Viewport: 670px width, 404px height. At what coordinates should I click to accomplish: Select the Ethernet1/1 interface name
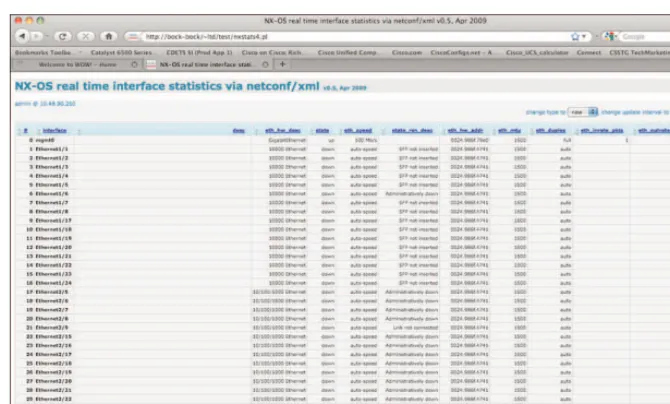click(52, 149)
